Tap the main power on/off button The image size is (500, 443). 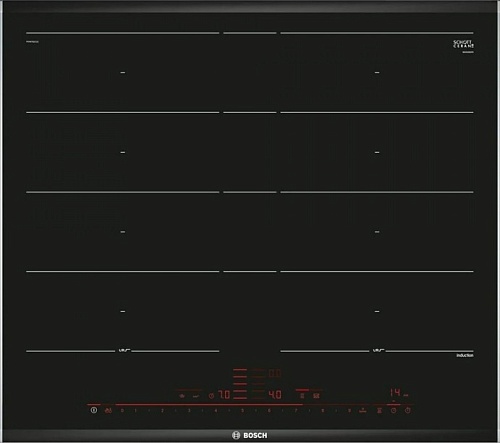coord(94,410)
